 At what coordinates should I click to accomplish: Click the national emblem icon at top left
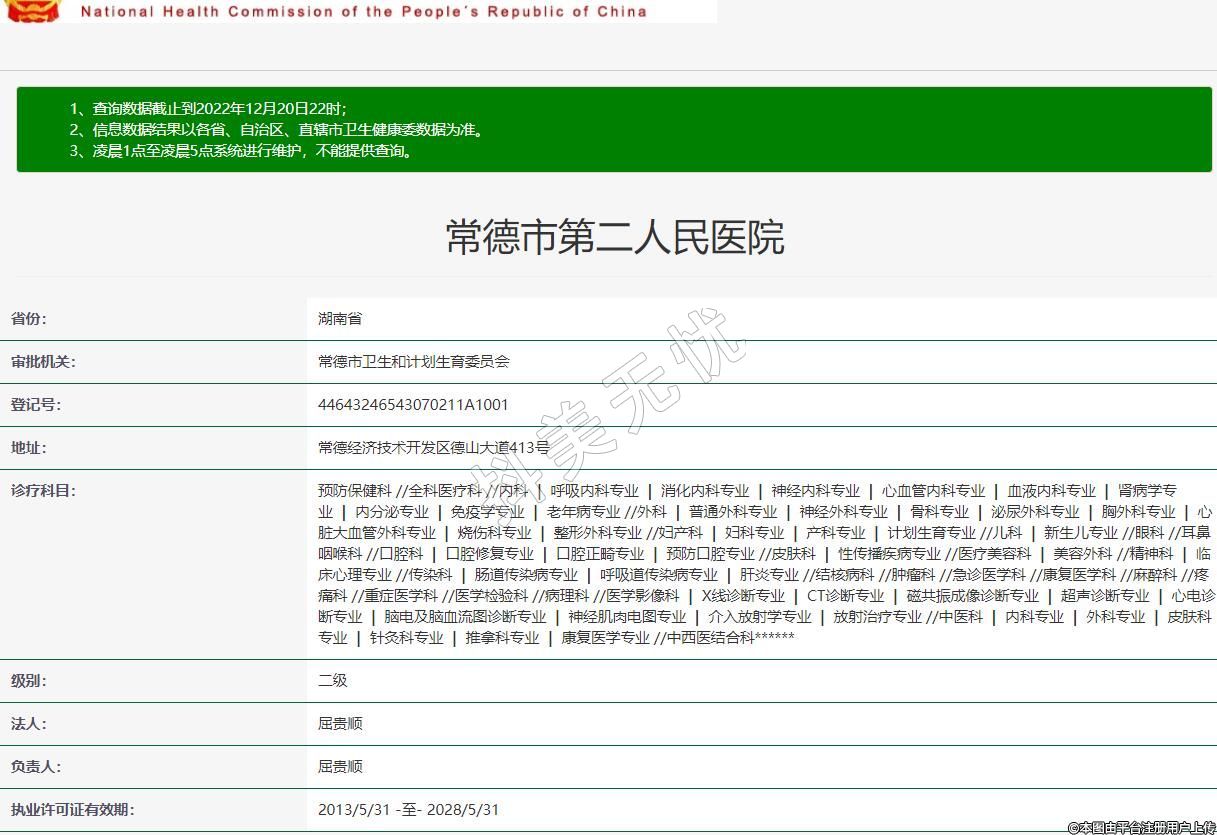coord(33,11)
